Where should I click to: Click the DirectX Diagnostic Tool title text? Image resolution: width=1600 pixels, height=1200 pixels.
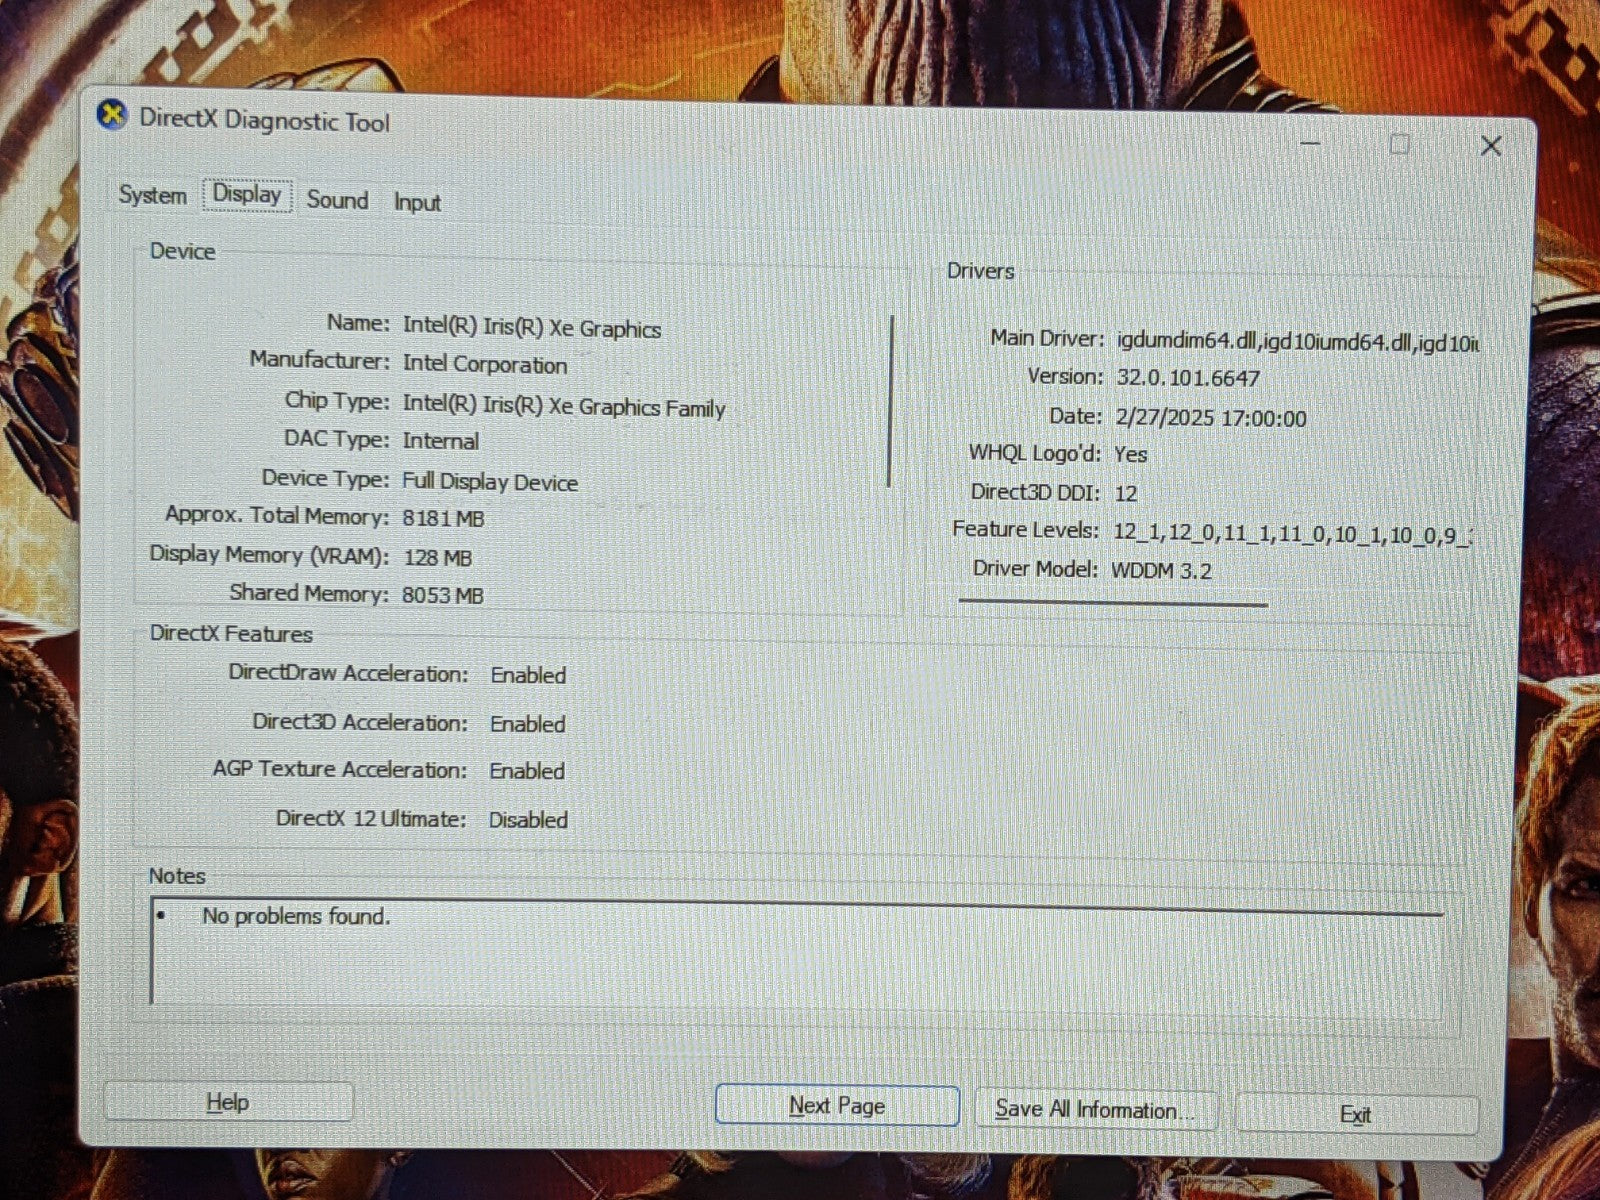(x=264, y=121)
